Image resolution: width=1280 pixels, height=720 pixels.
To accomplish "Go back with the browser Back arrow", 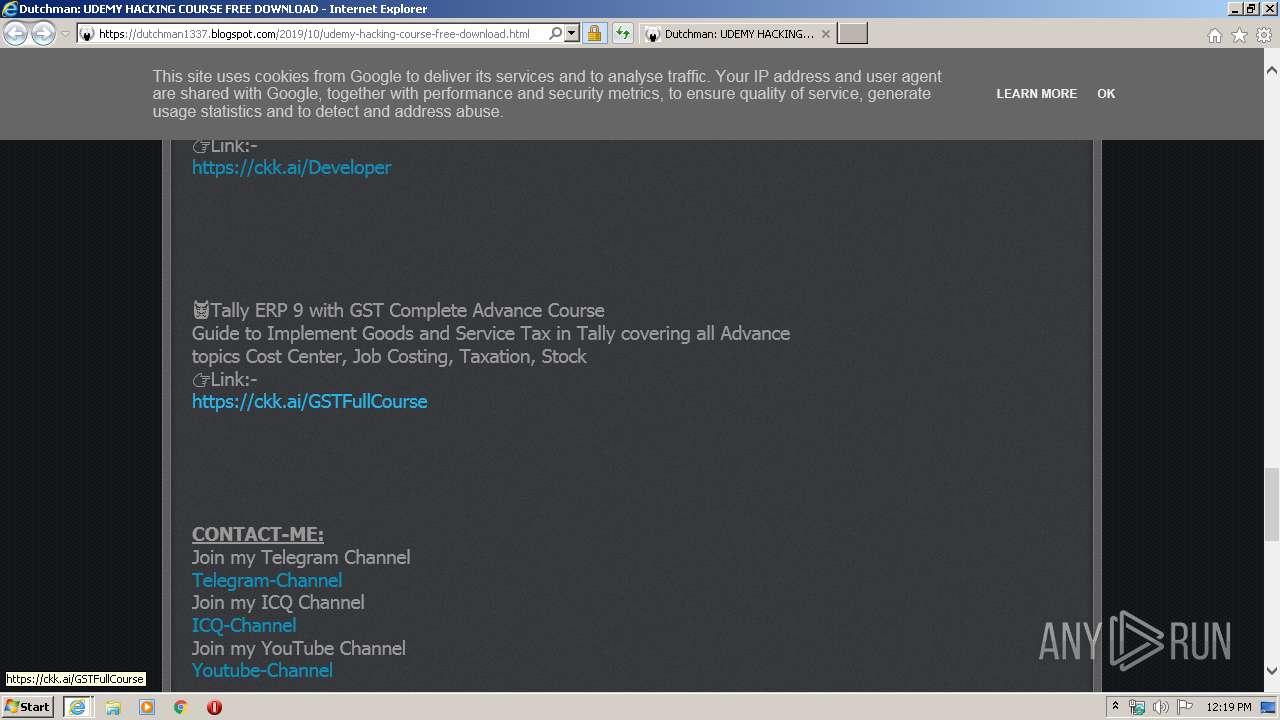I will pyautogui.click(x=16, y=34).
